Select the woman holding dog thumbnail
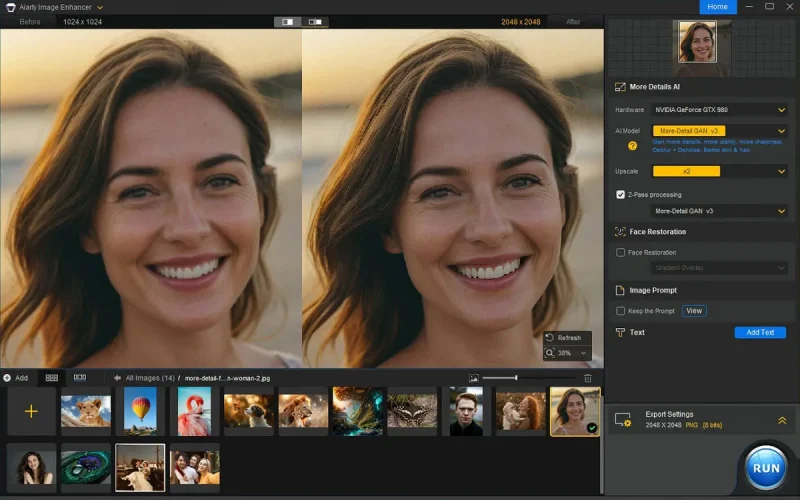The width and height of the screenshot is (800, 500). click(521, 411)
